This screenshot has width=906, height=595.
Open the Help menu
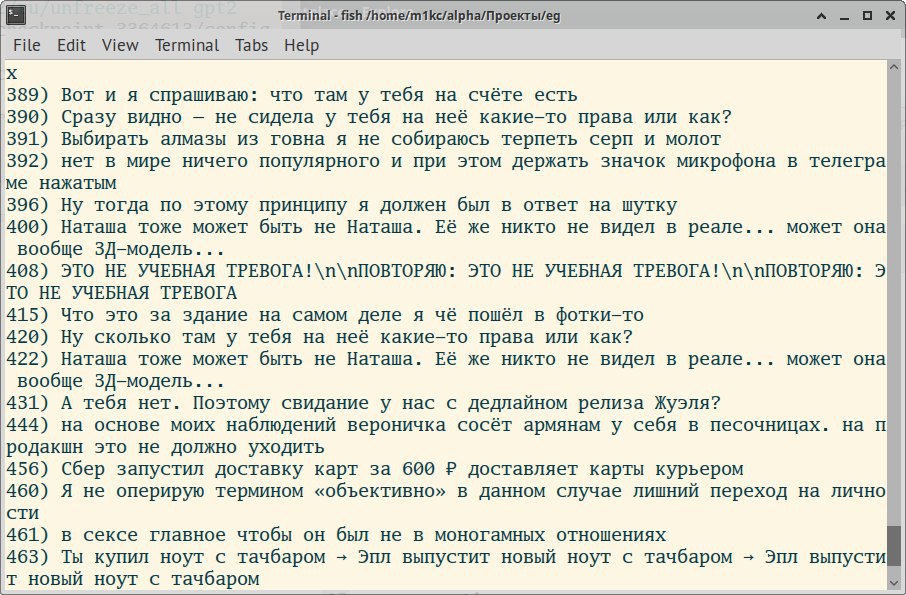coord(301,45)
